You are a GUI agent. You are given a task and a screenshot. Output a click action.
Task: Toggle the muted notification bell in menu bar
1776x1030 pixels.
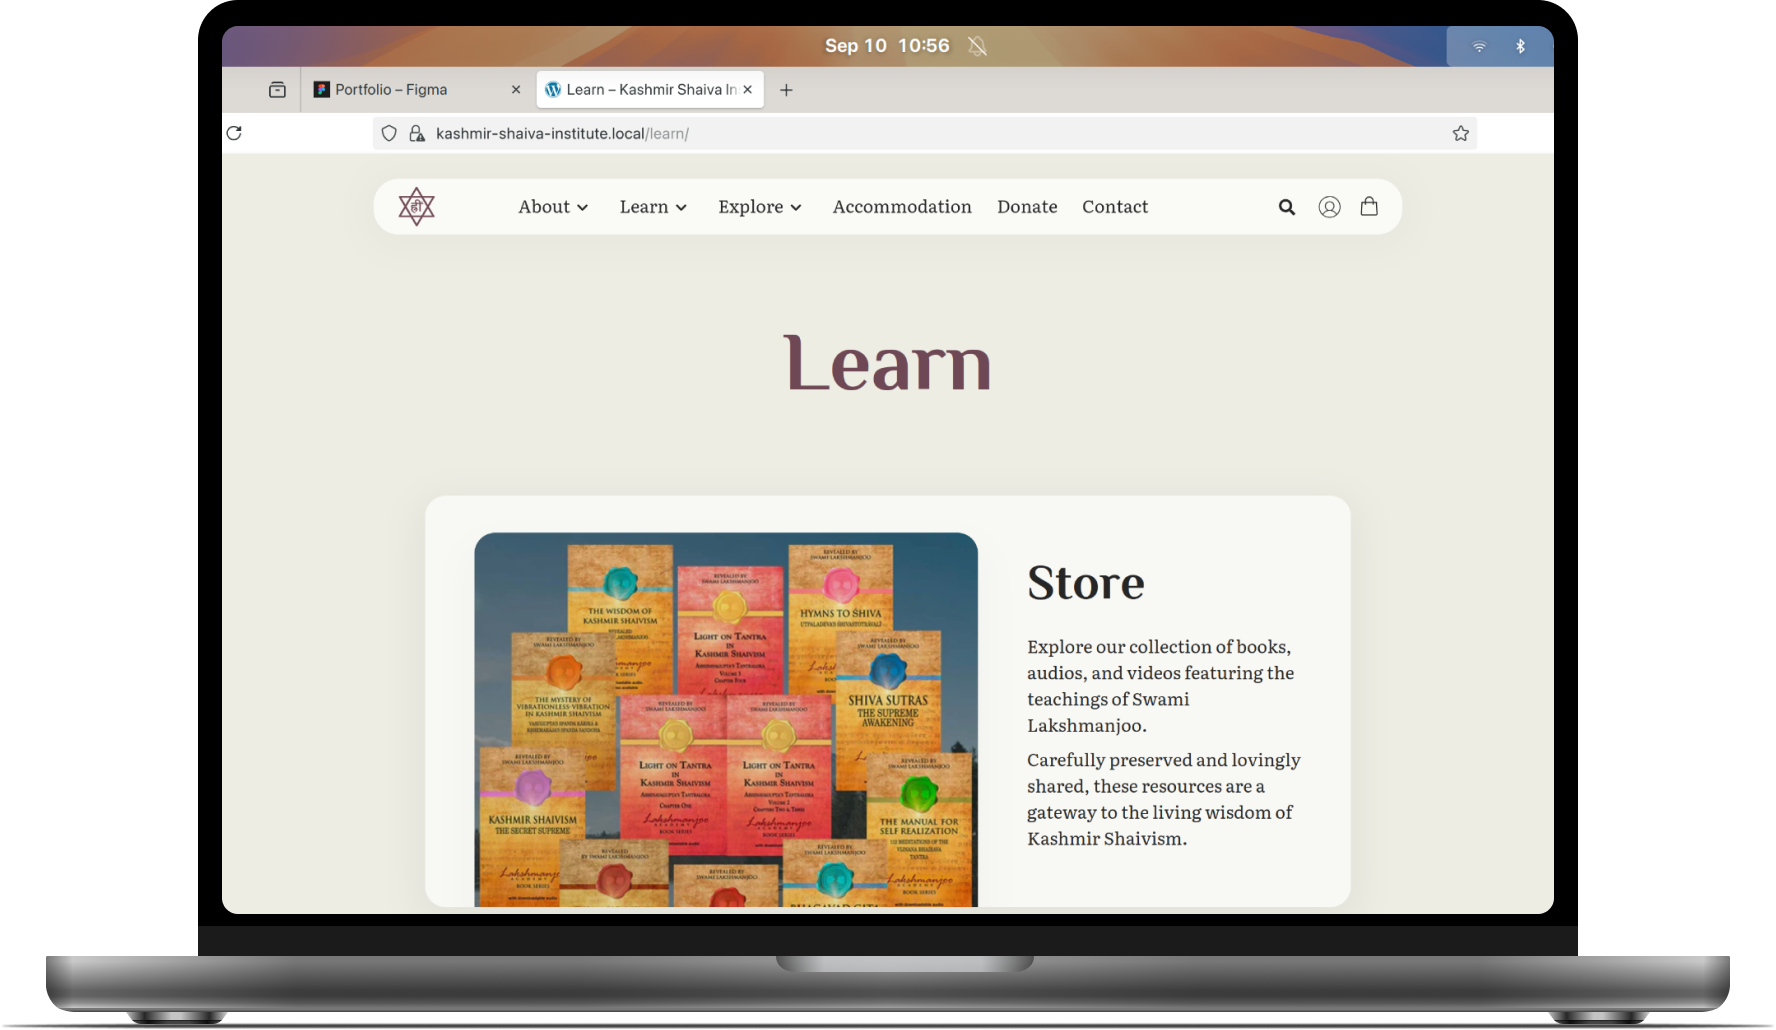pyautogui.click(x=977, y=46)
